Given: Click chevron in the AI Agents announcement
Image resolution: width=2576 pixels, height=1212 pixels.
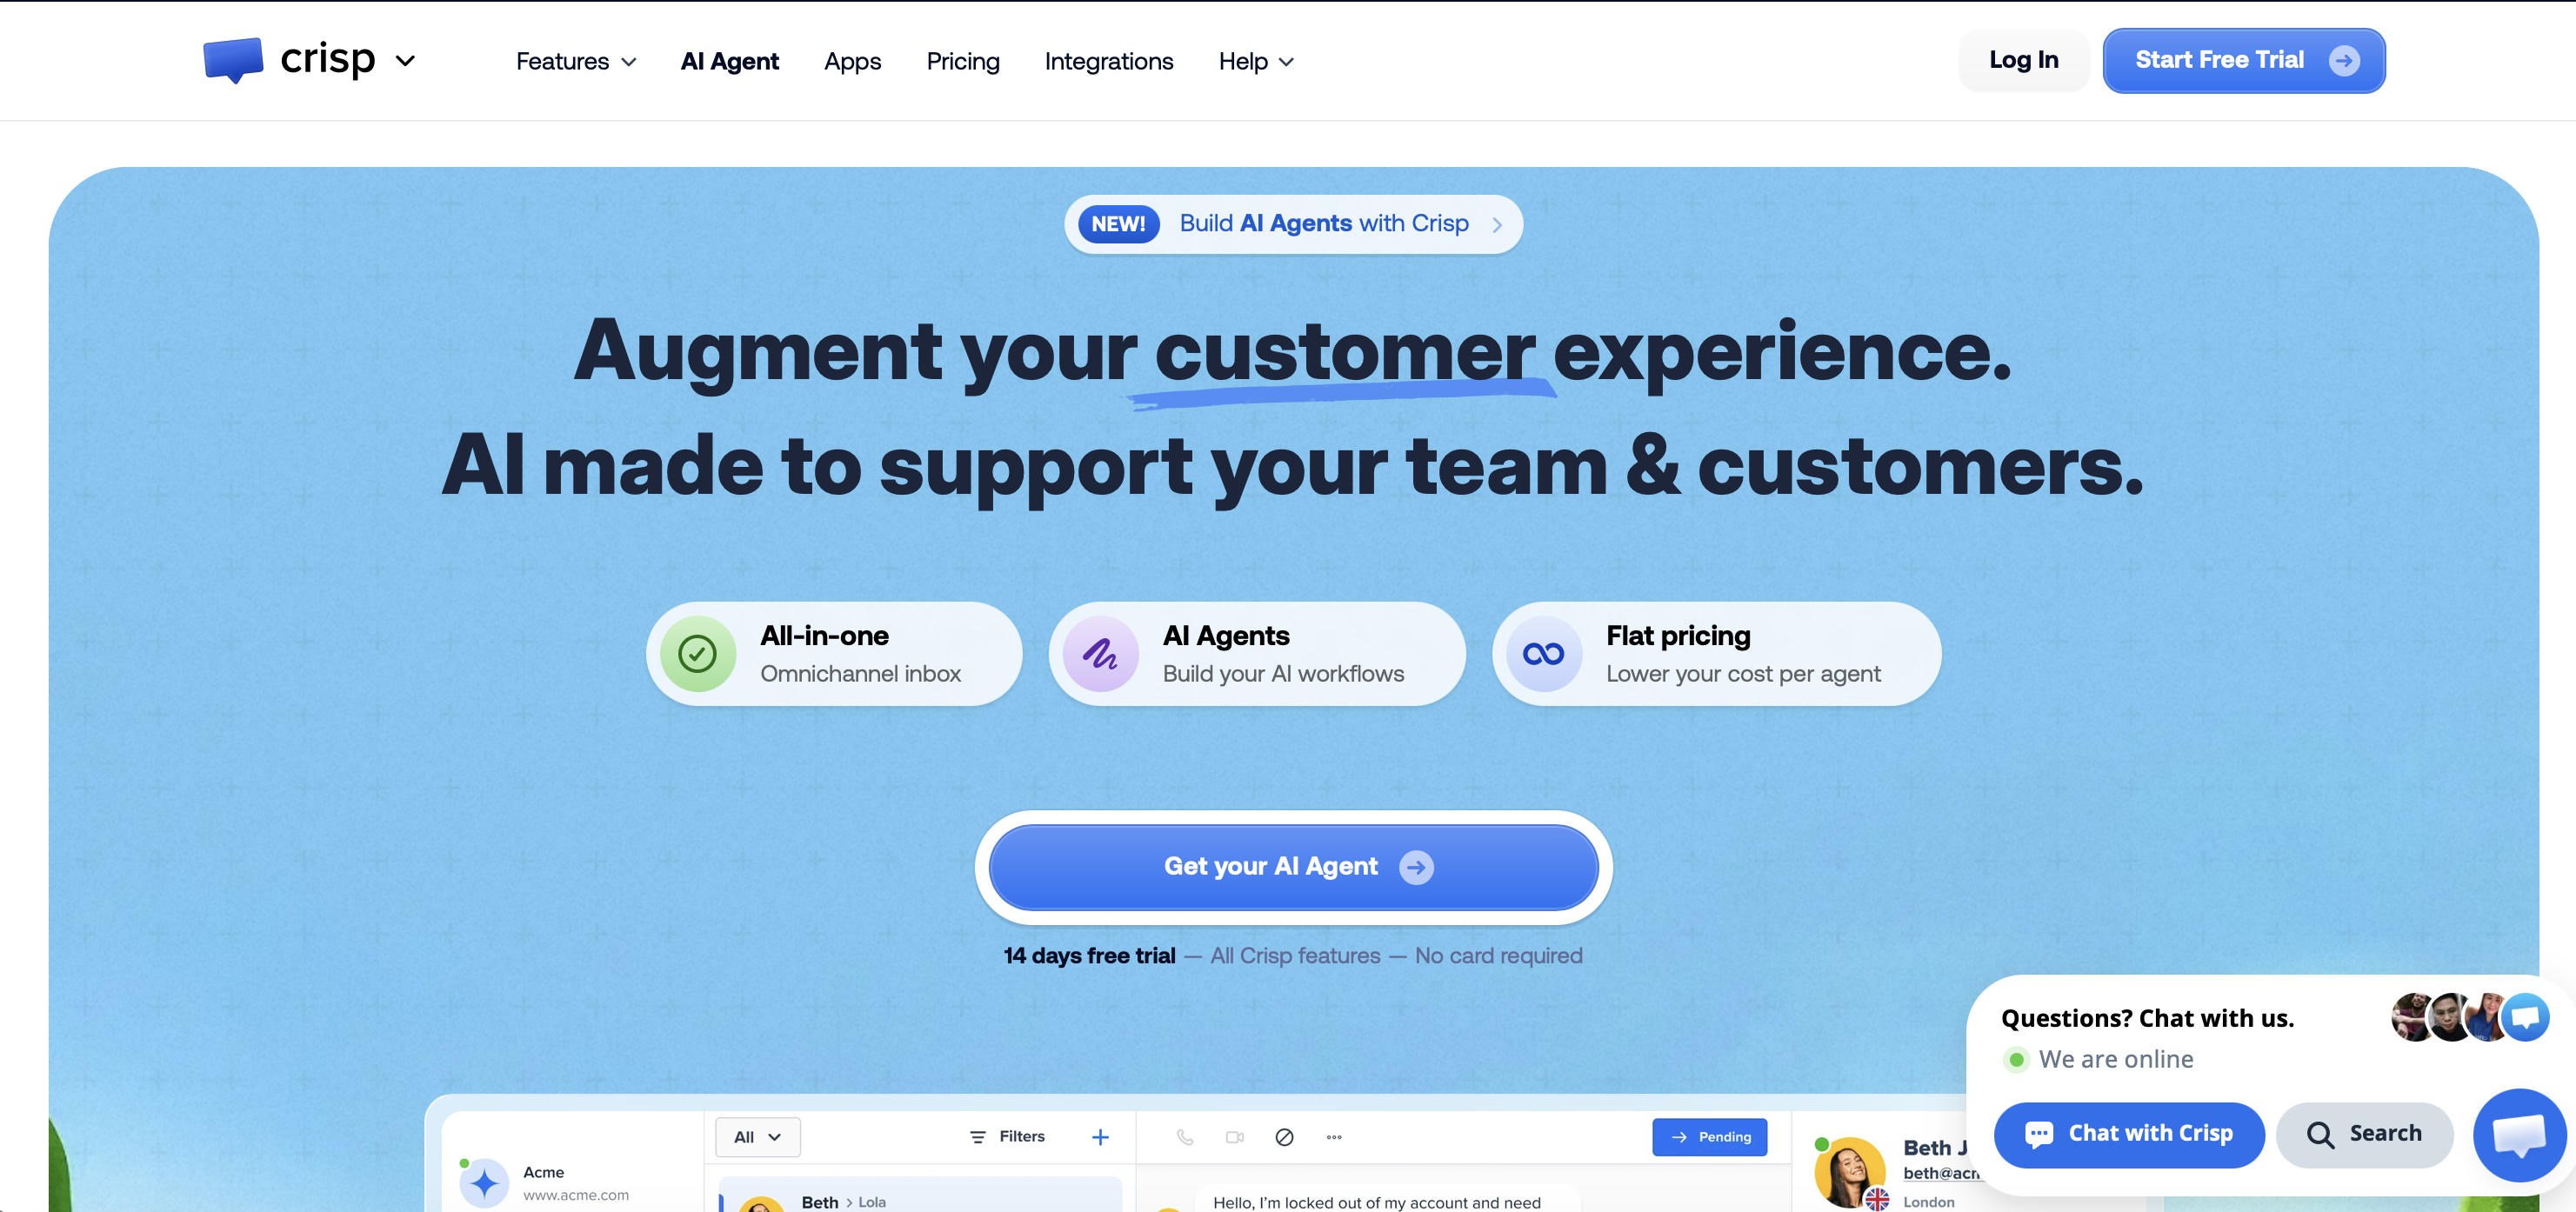Looking at the screenshot, I should 1497,224.
